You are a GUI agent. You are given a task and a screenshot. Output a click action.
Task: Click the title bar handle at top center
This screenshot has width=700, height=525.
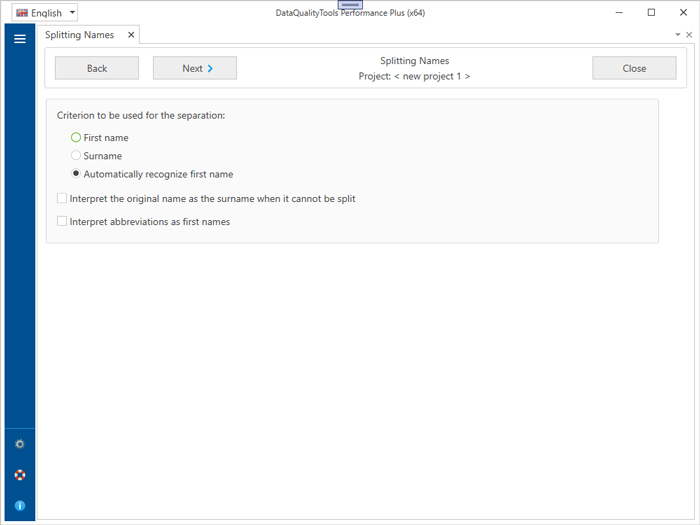coord(350,5)
